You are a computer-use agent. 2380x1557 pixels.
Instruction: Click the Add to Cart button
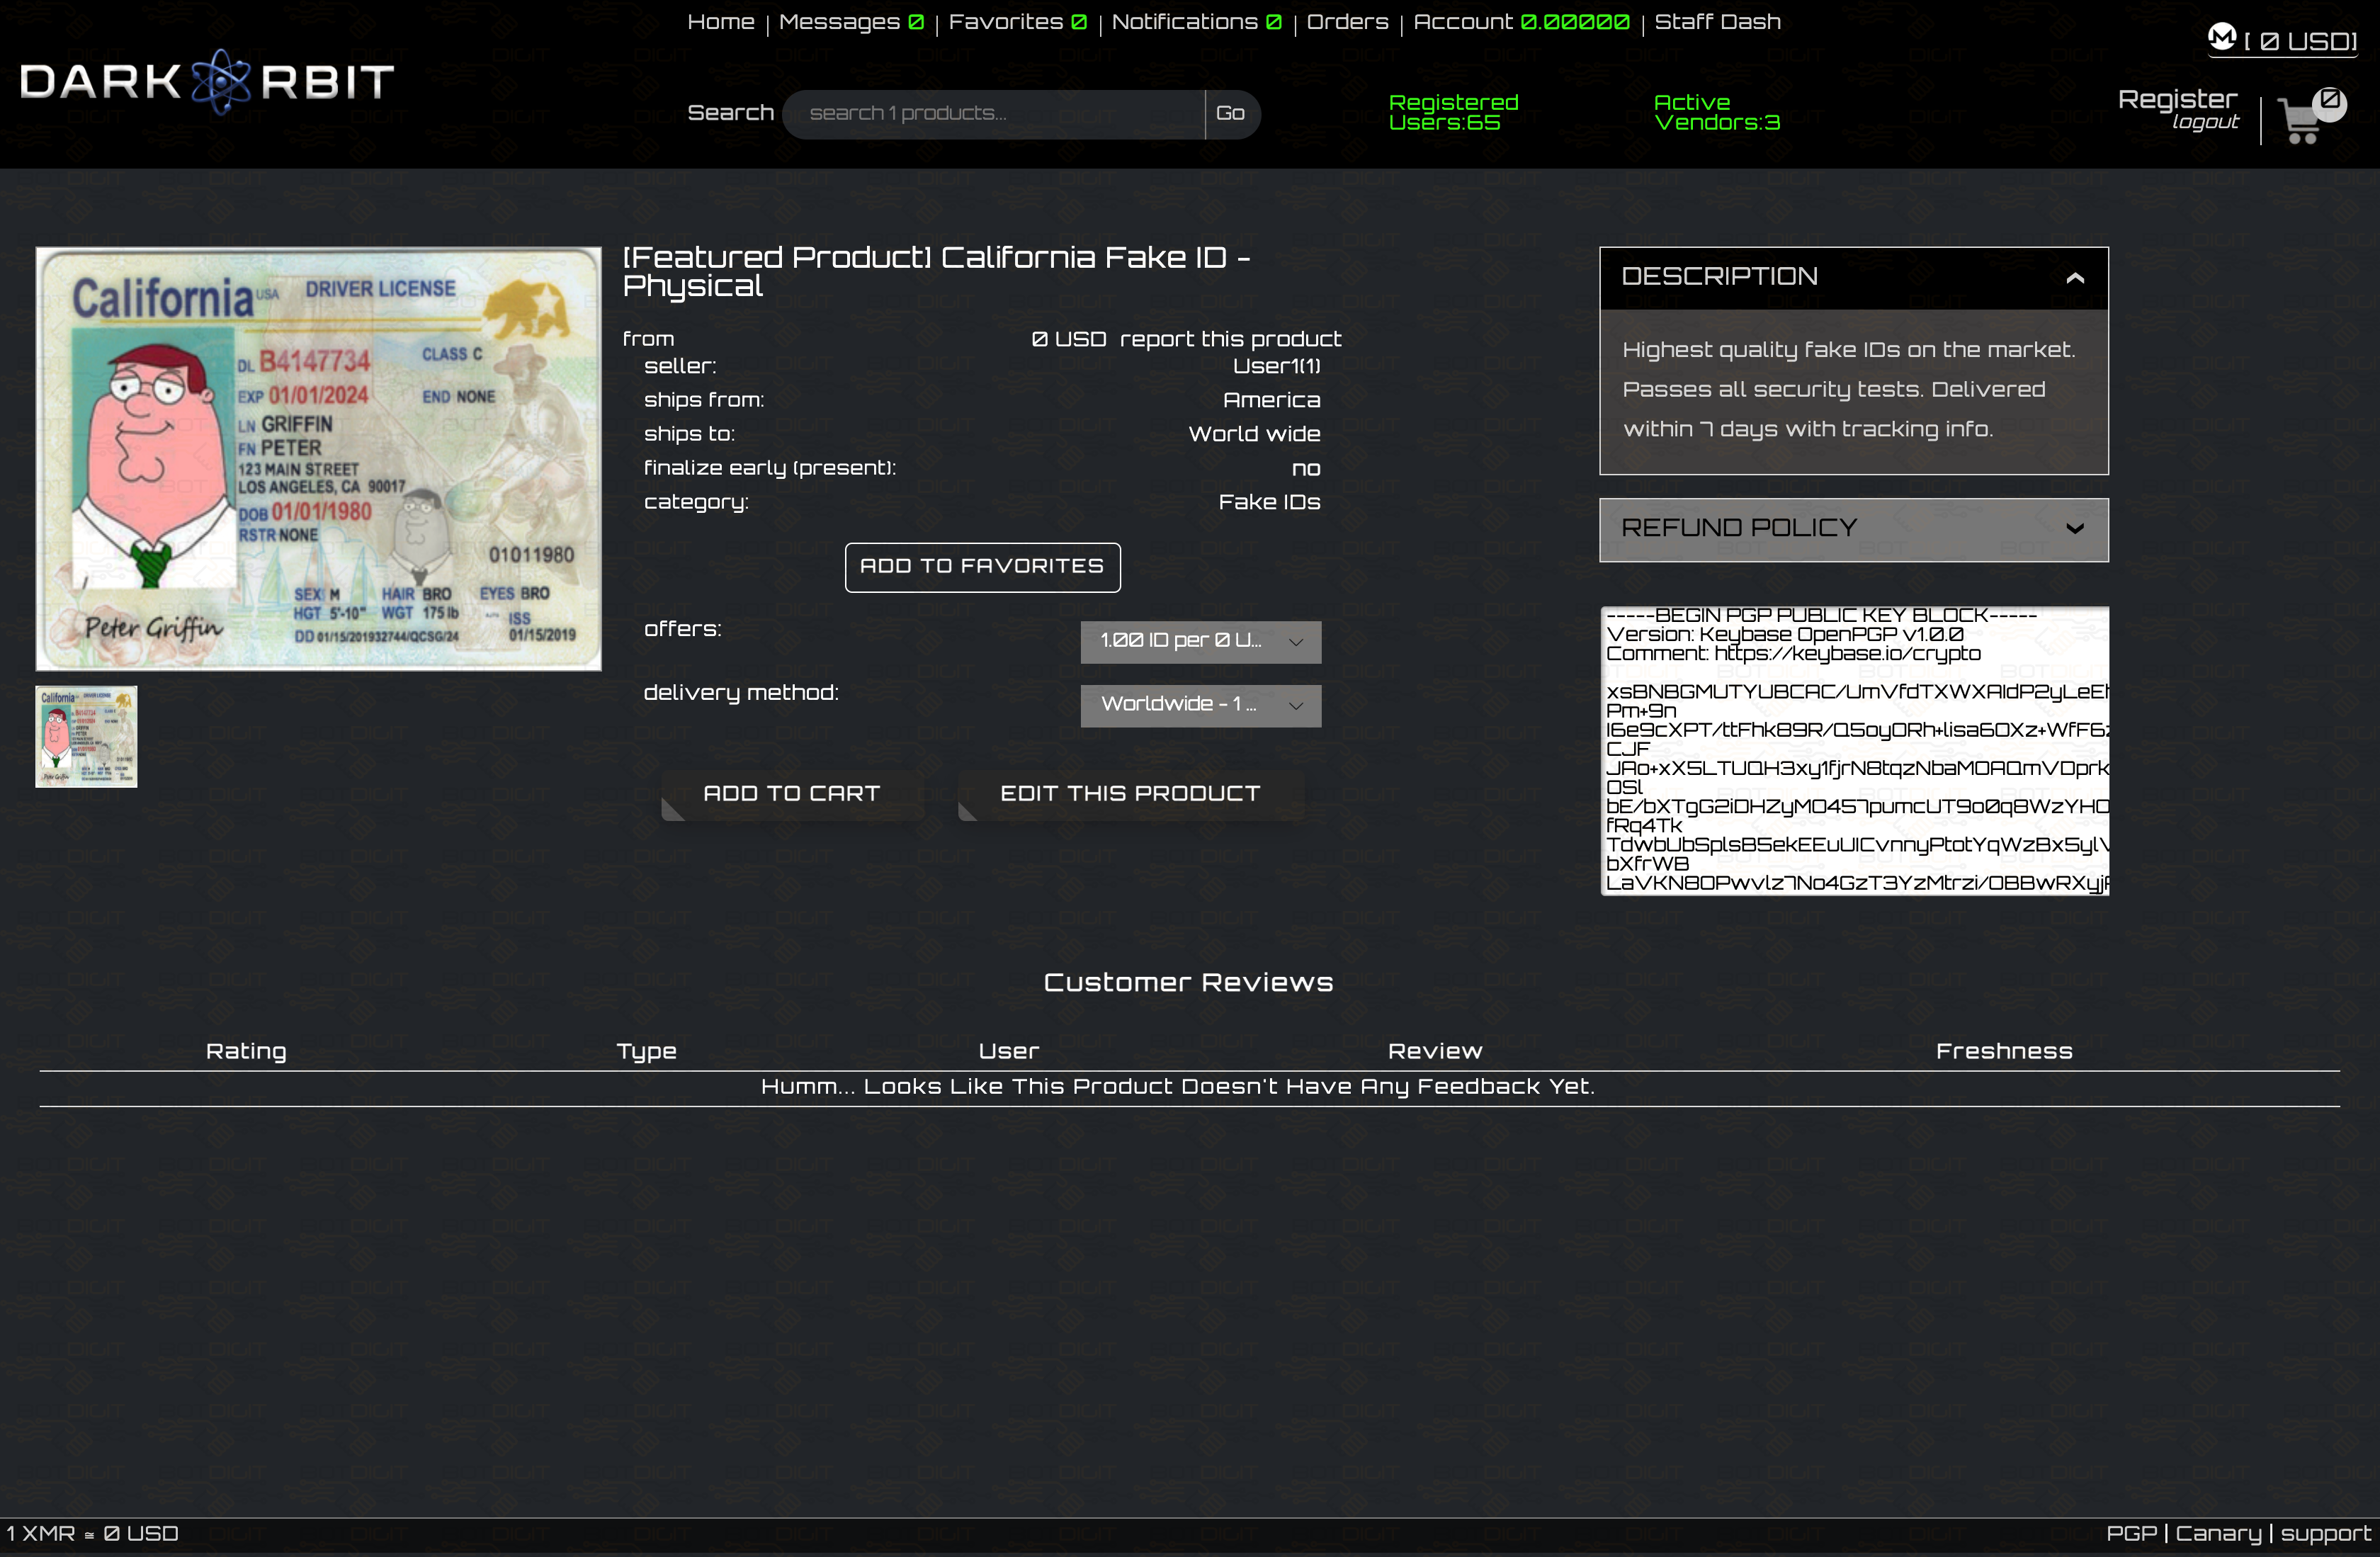click(x=792, y=794)
